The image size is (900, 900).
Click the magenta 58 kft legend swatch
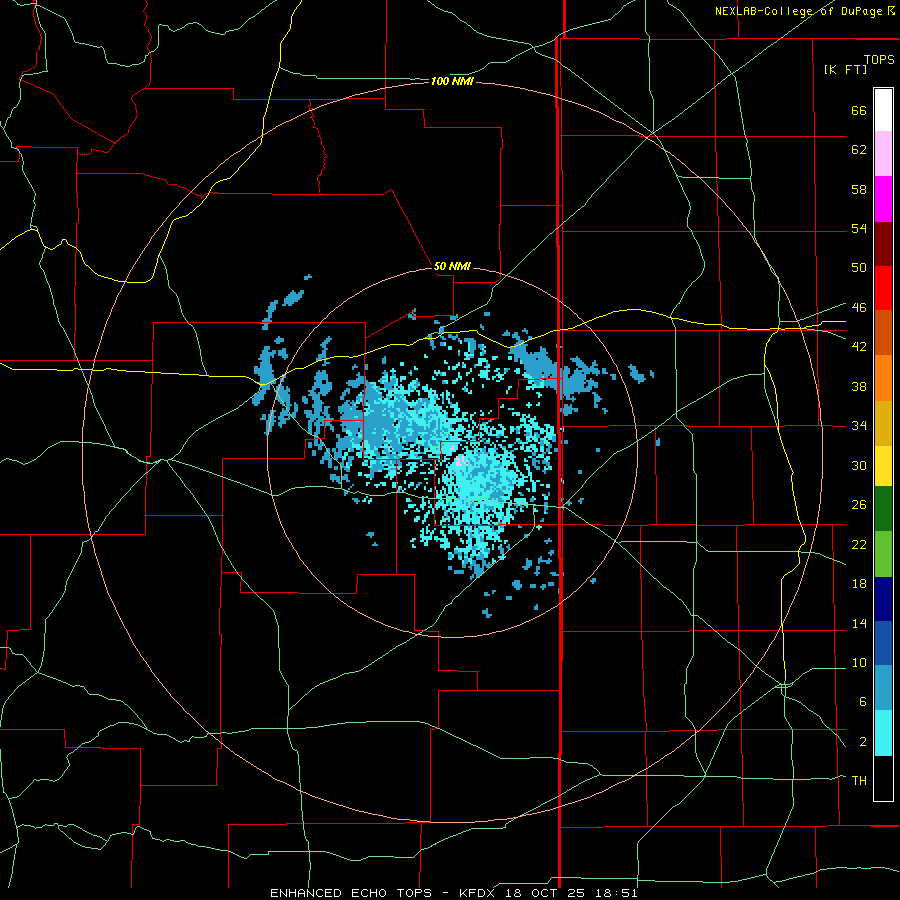click(883, 199)
